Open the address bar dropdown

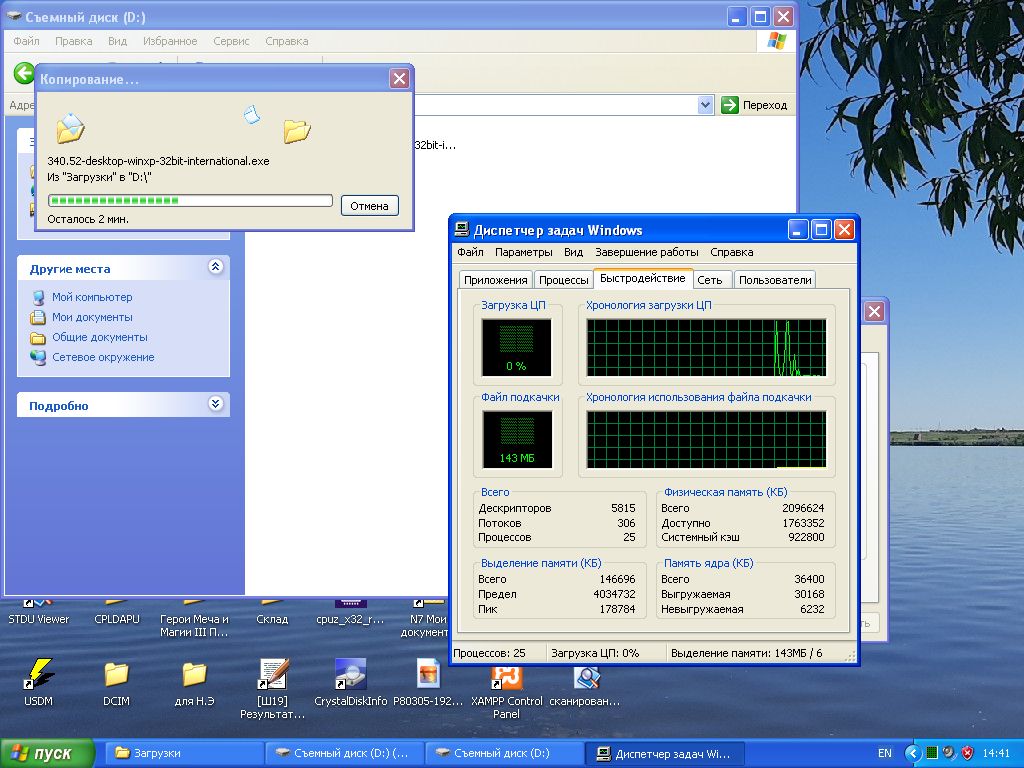pyautogui.click(x=705, y=104)
